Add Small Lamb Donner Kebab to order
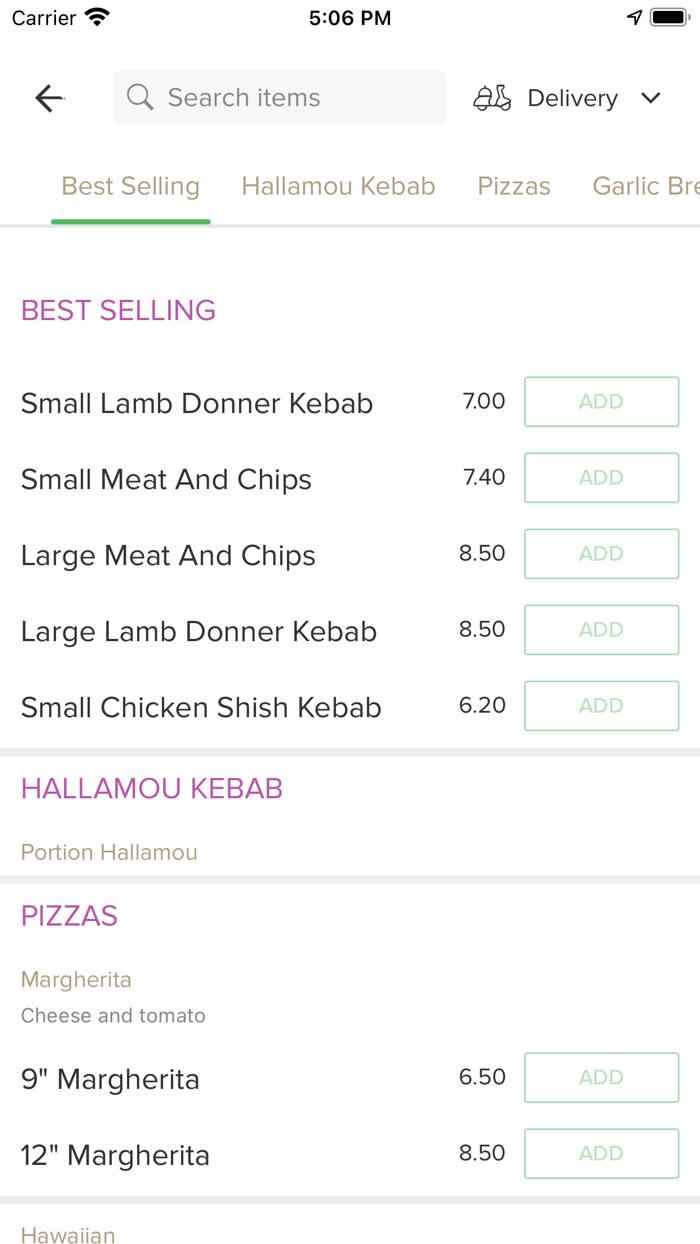This screenshot has height=1244, width=700. tap(601, 401)
